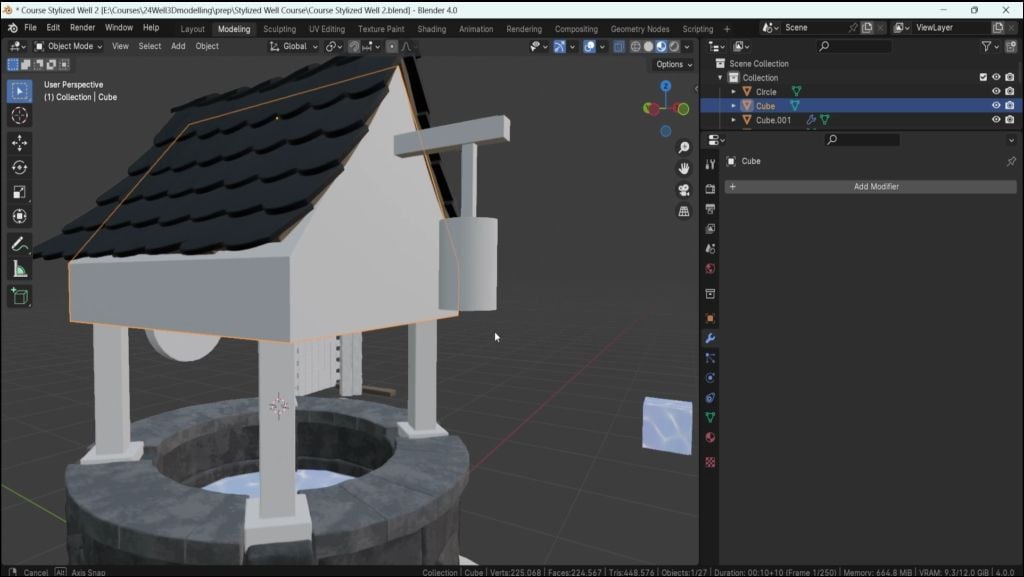Screen dimensions: 1024x577
Task: Open the Scene properties tab
Action: point(710,249)
